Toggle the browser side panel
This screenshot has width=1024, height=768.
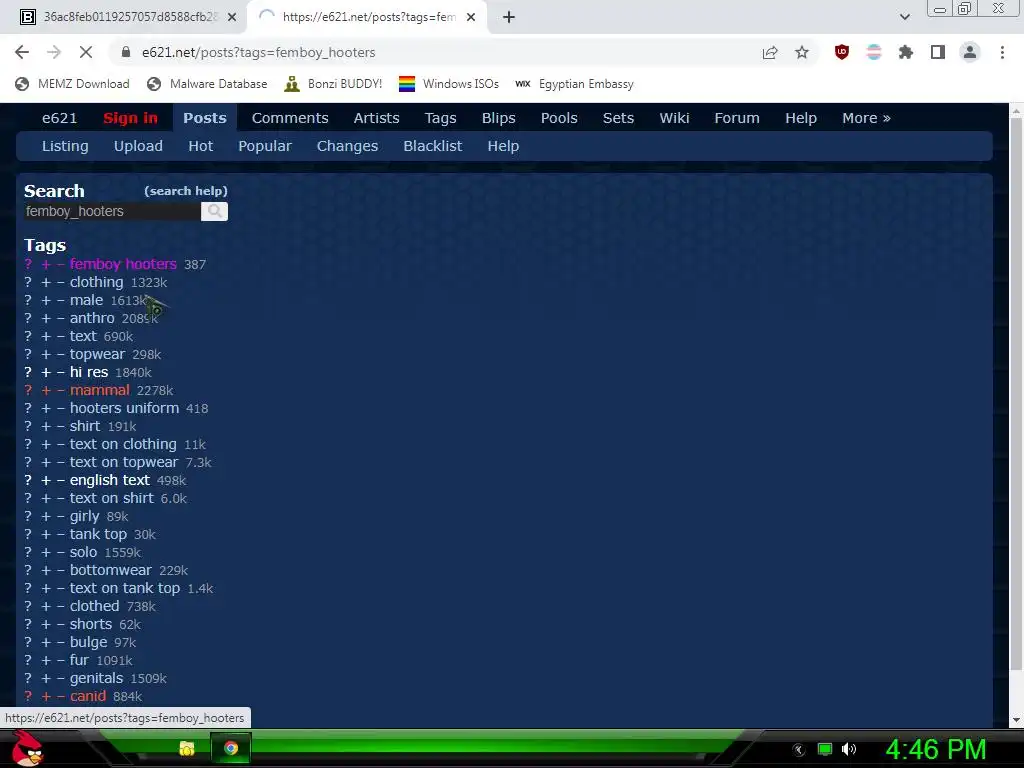938,52
